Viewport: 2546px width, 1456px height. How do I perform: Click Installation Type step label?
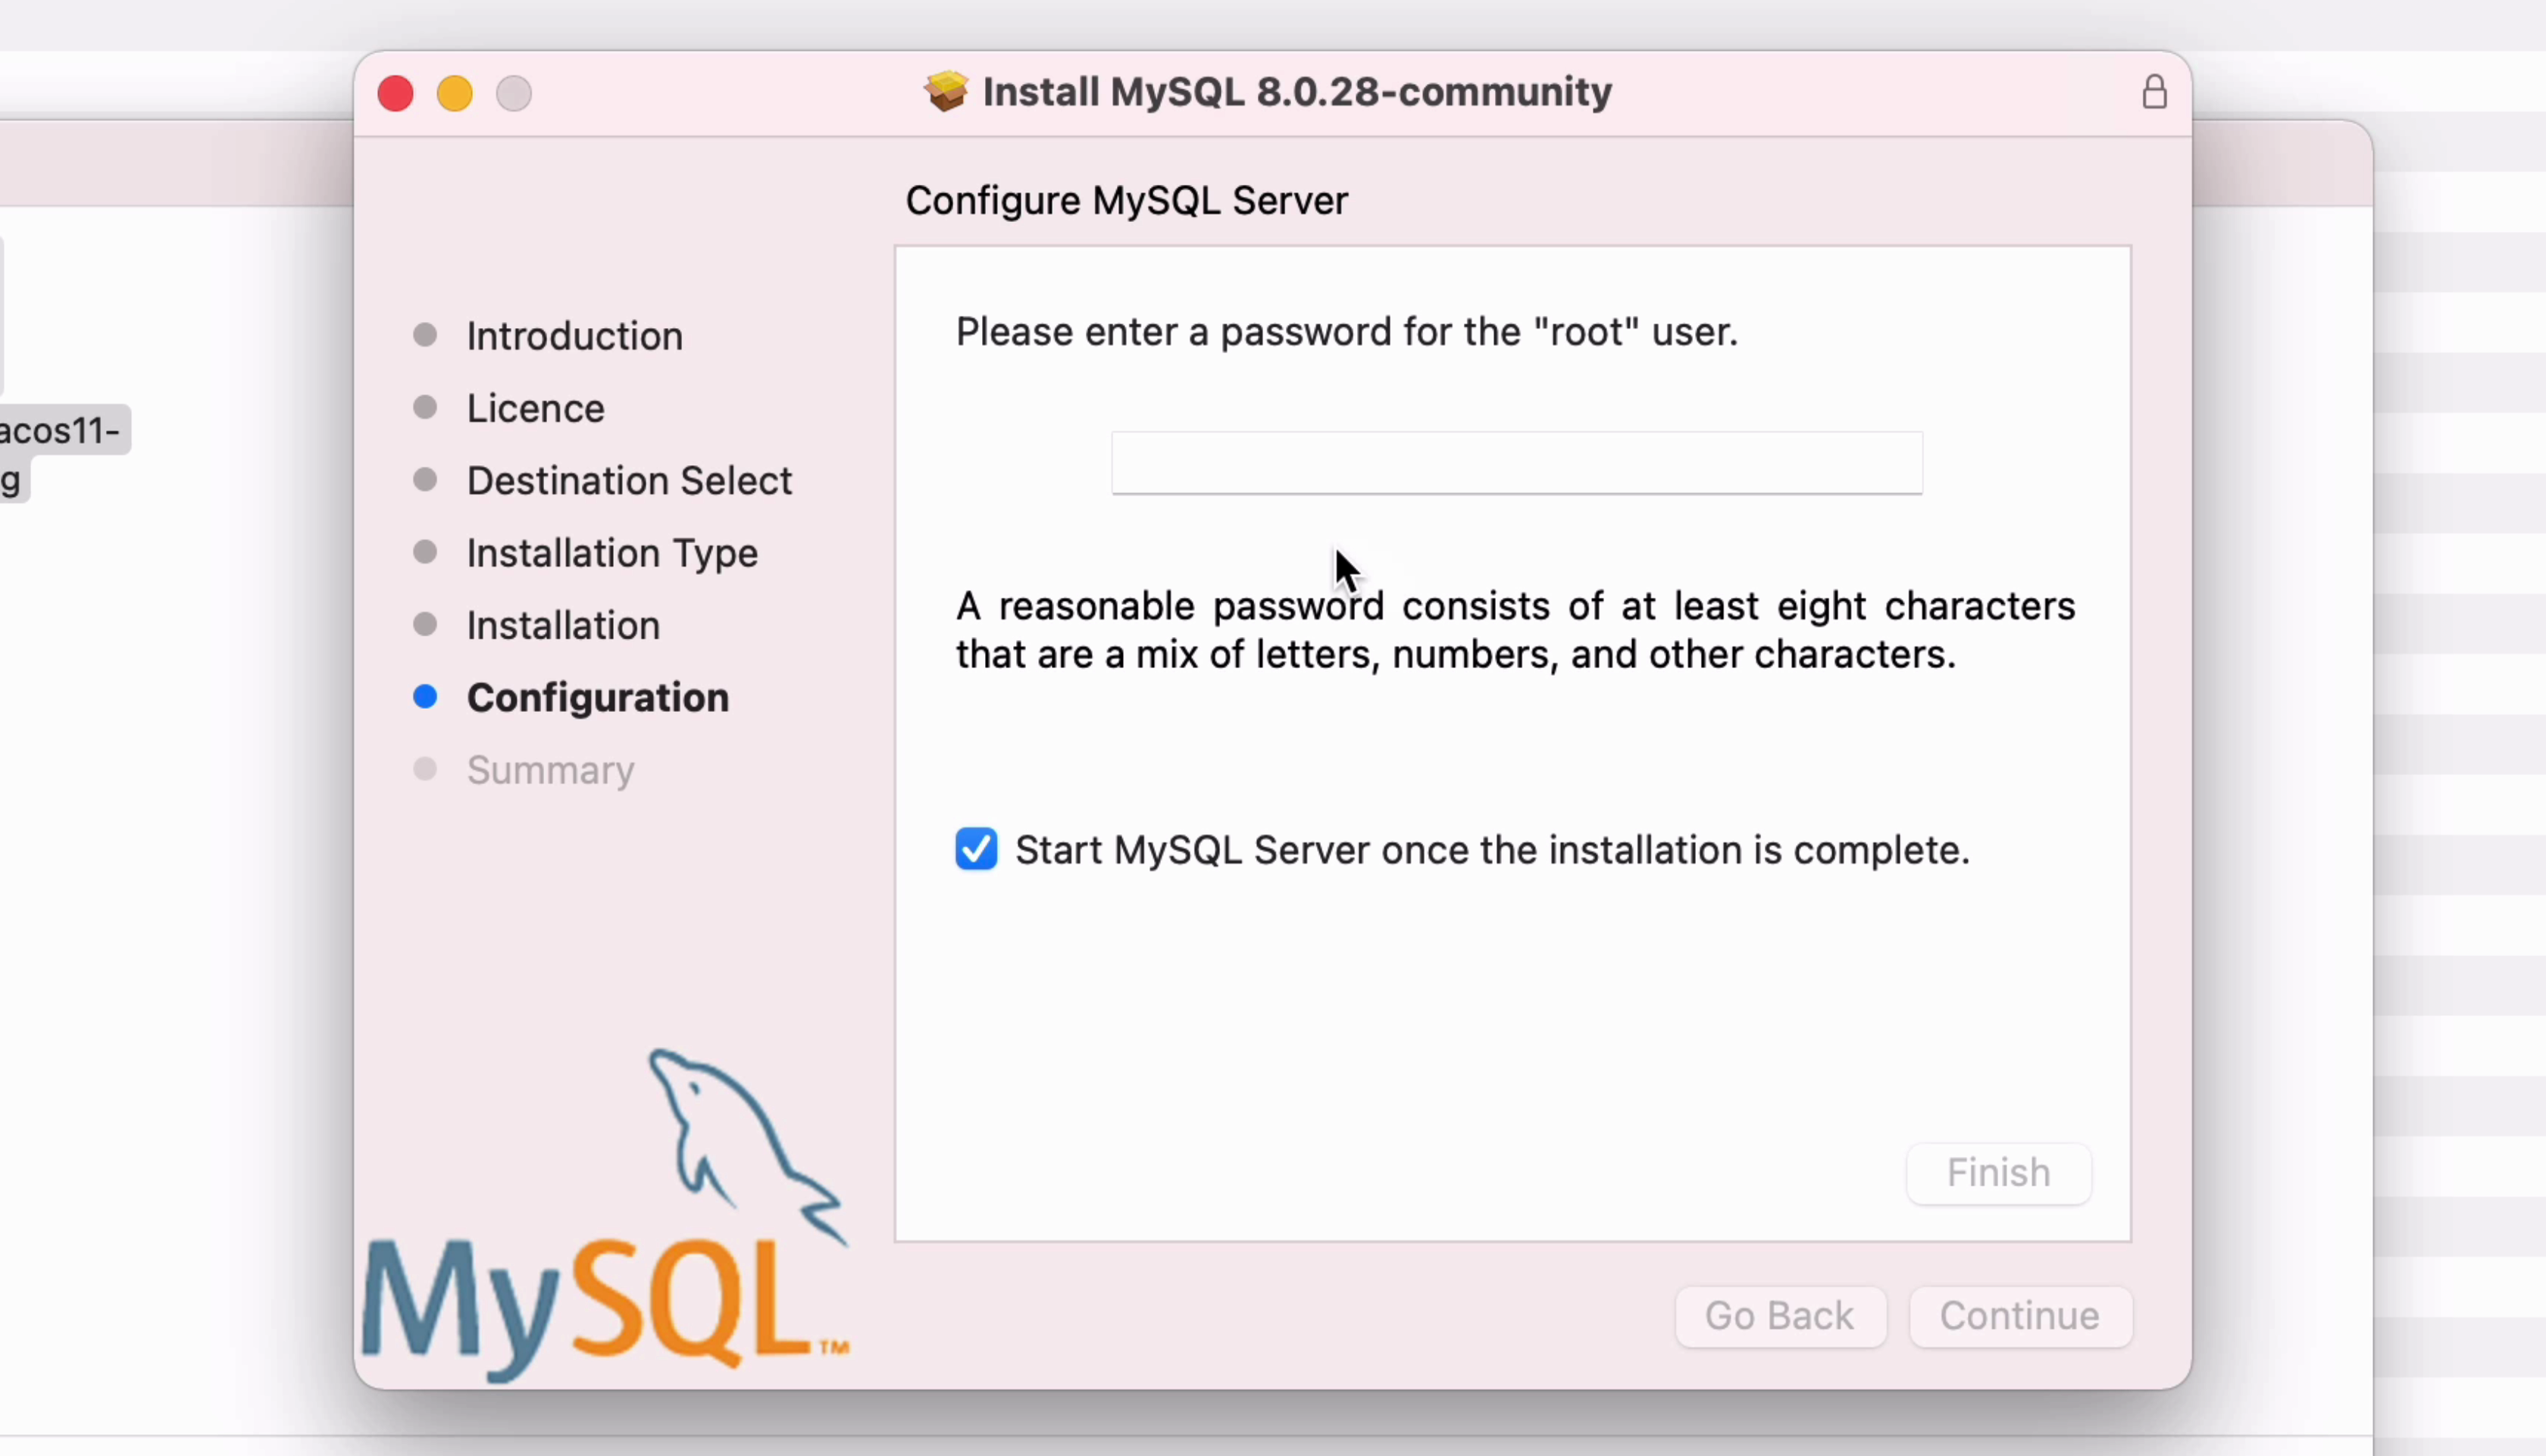pos(612,553)
